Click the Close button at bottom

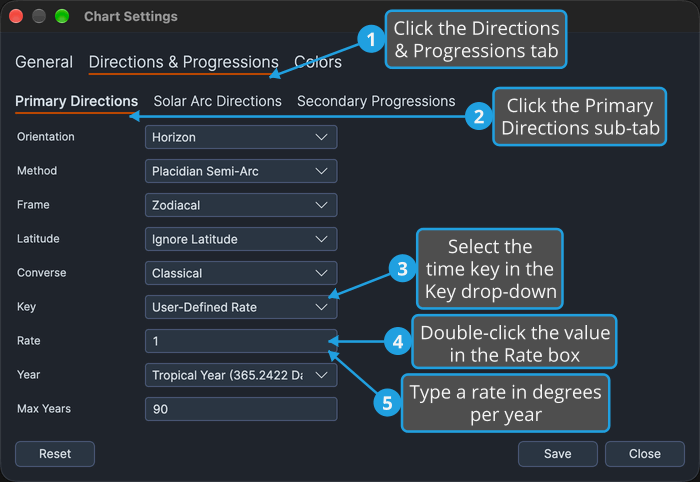click(x=645, y=454)
